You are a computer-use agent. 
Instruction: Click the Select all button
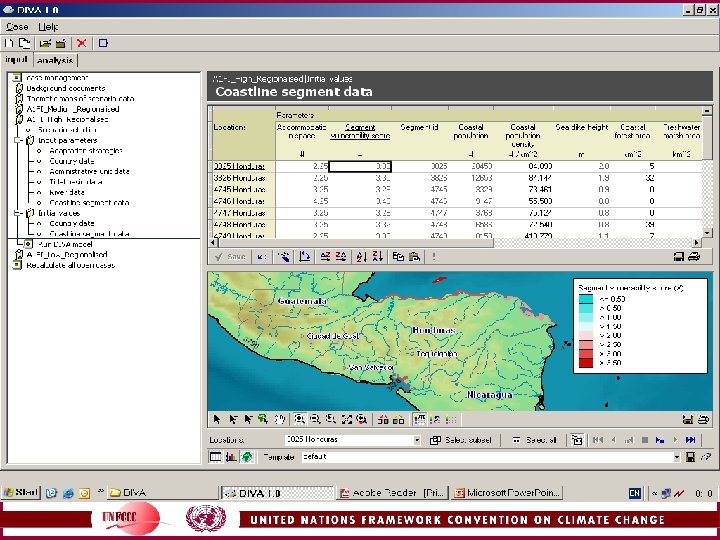tap(533, 440)
